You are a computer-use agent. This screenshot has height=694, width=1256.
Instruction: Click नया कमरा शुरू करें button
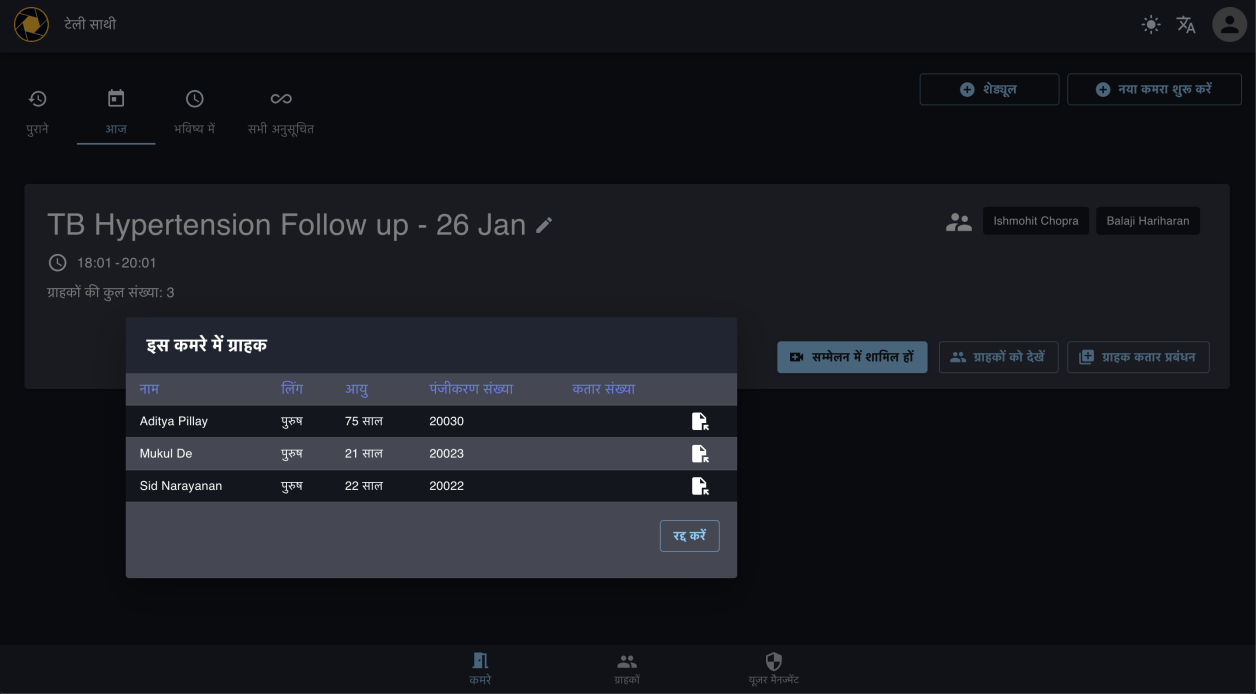1154,89
